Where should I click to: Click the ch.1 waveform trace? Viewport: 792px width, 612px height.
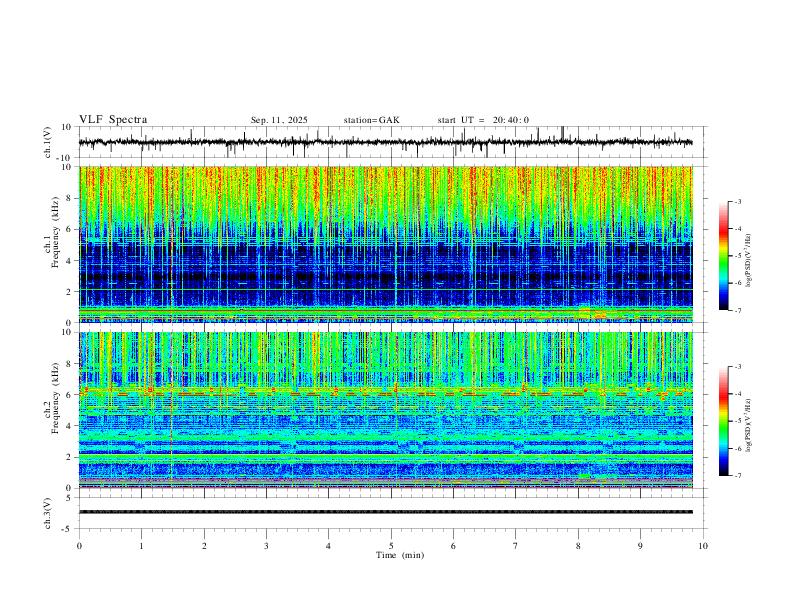point(385,142)
